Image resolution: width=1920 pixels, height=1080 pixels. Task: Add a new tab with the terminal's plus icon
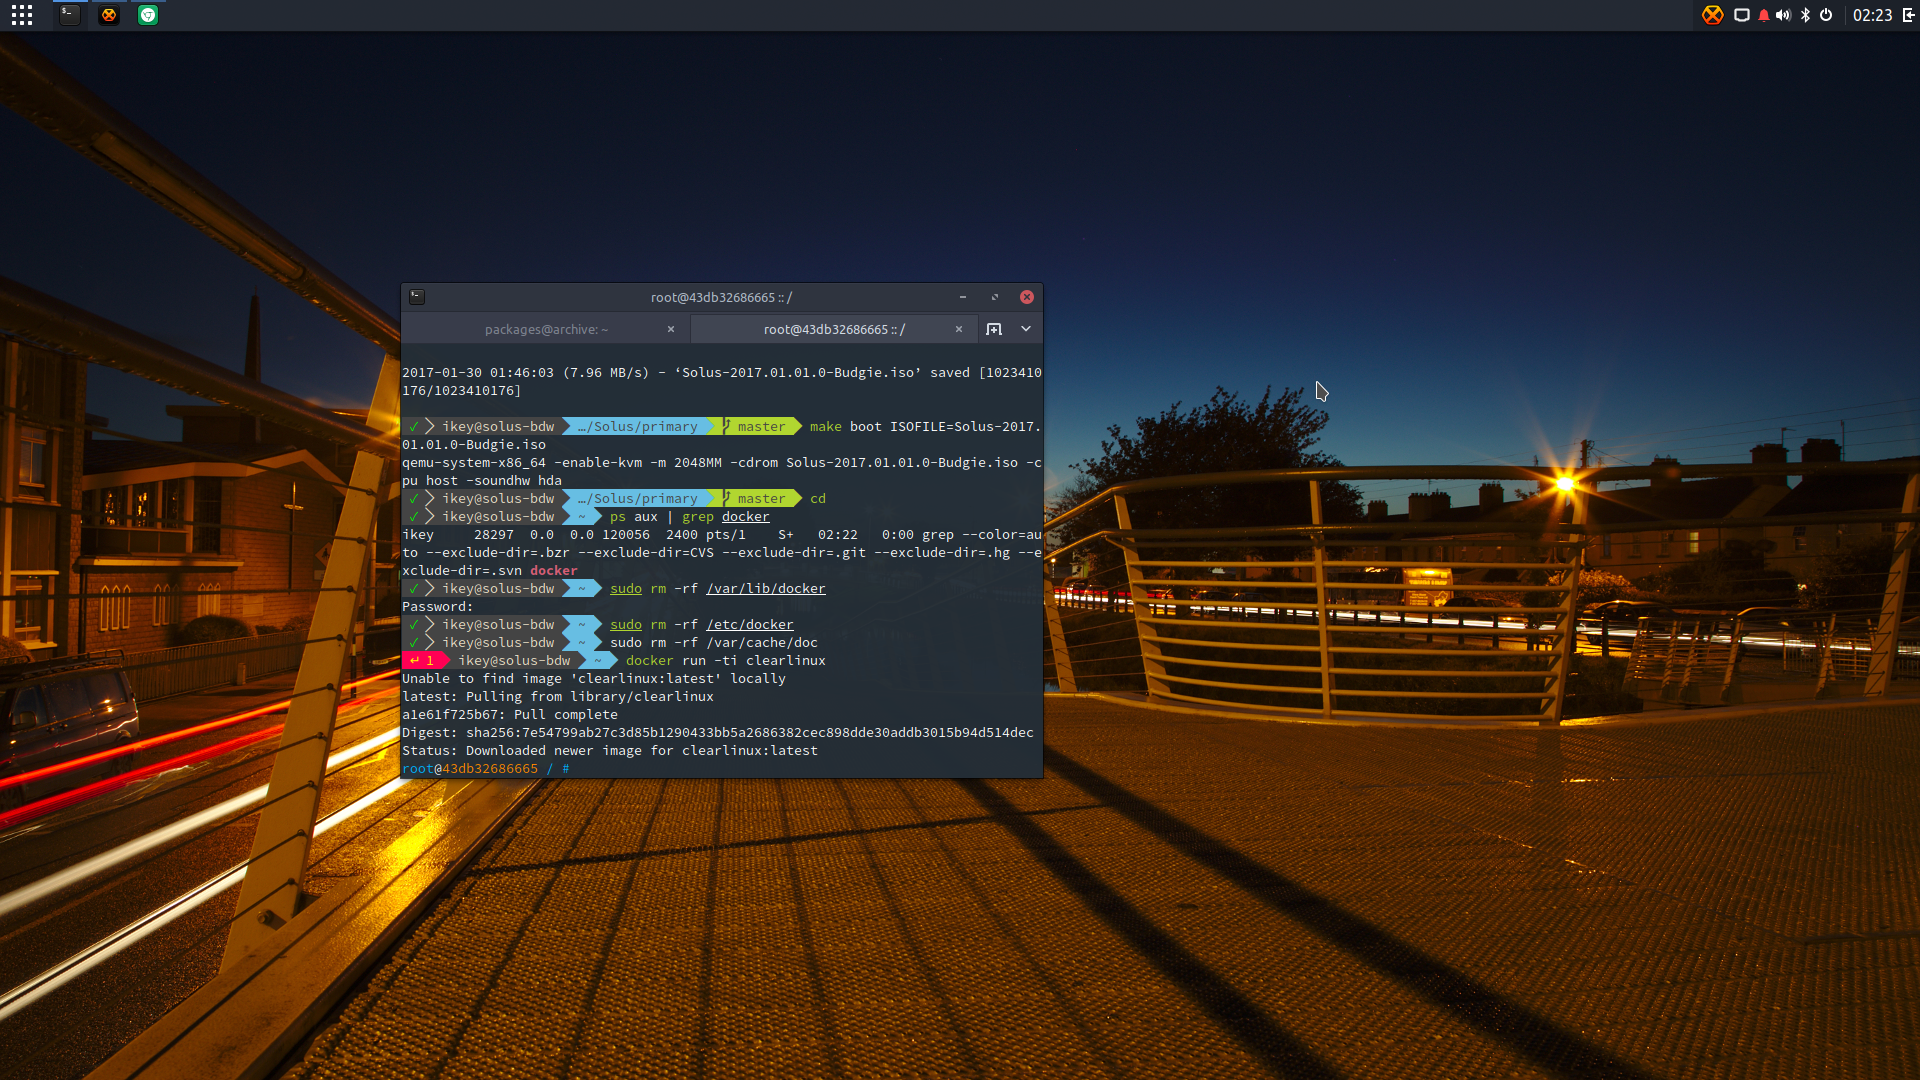click(993, 329)
